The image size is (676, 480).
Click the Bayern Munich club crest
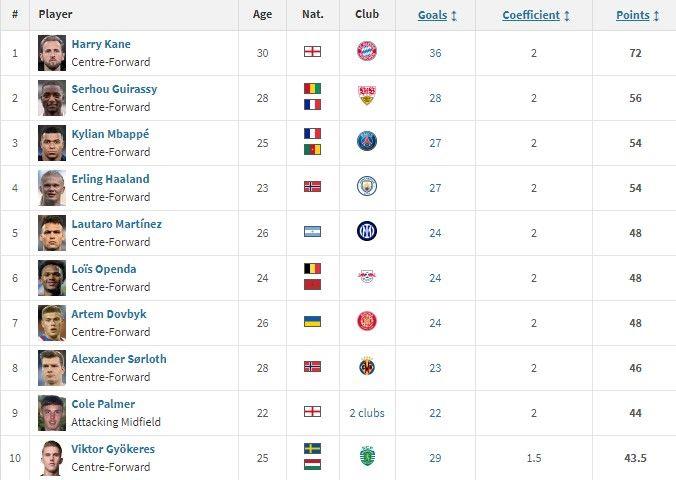[367, 52]
